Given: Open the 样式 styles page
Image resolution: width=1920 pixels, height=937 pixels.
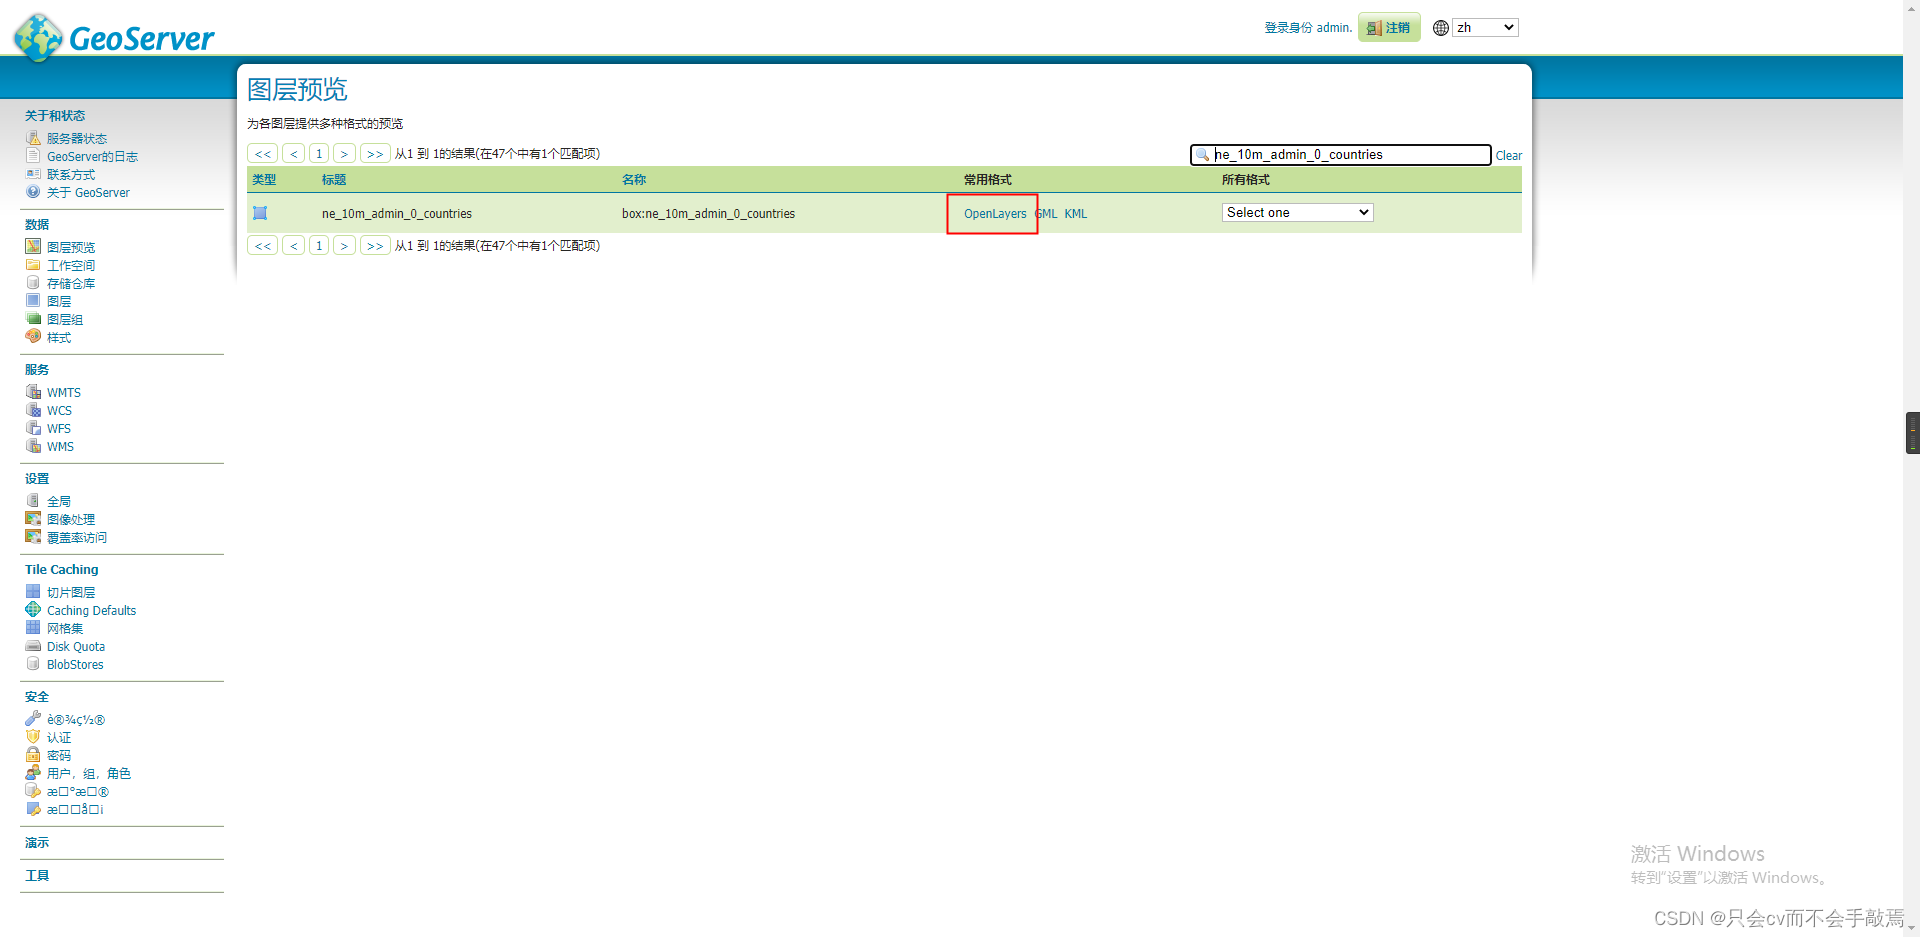Looking at the screenshot, I should pyautogui.click(x=57, y=337).
